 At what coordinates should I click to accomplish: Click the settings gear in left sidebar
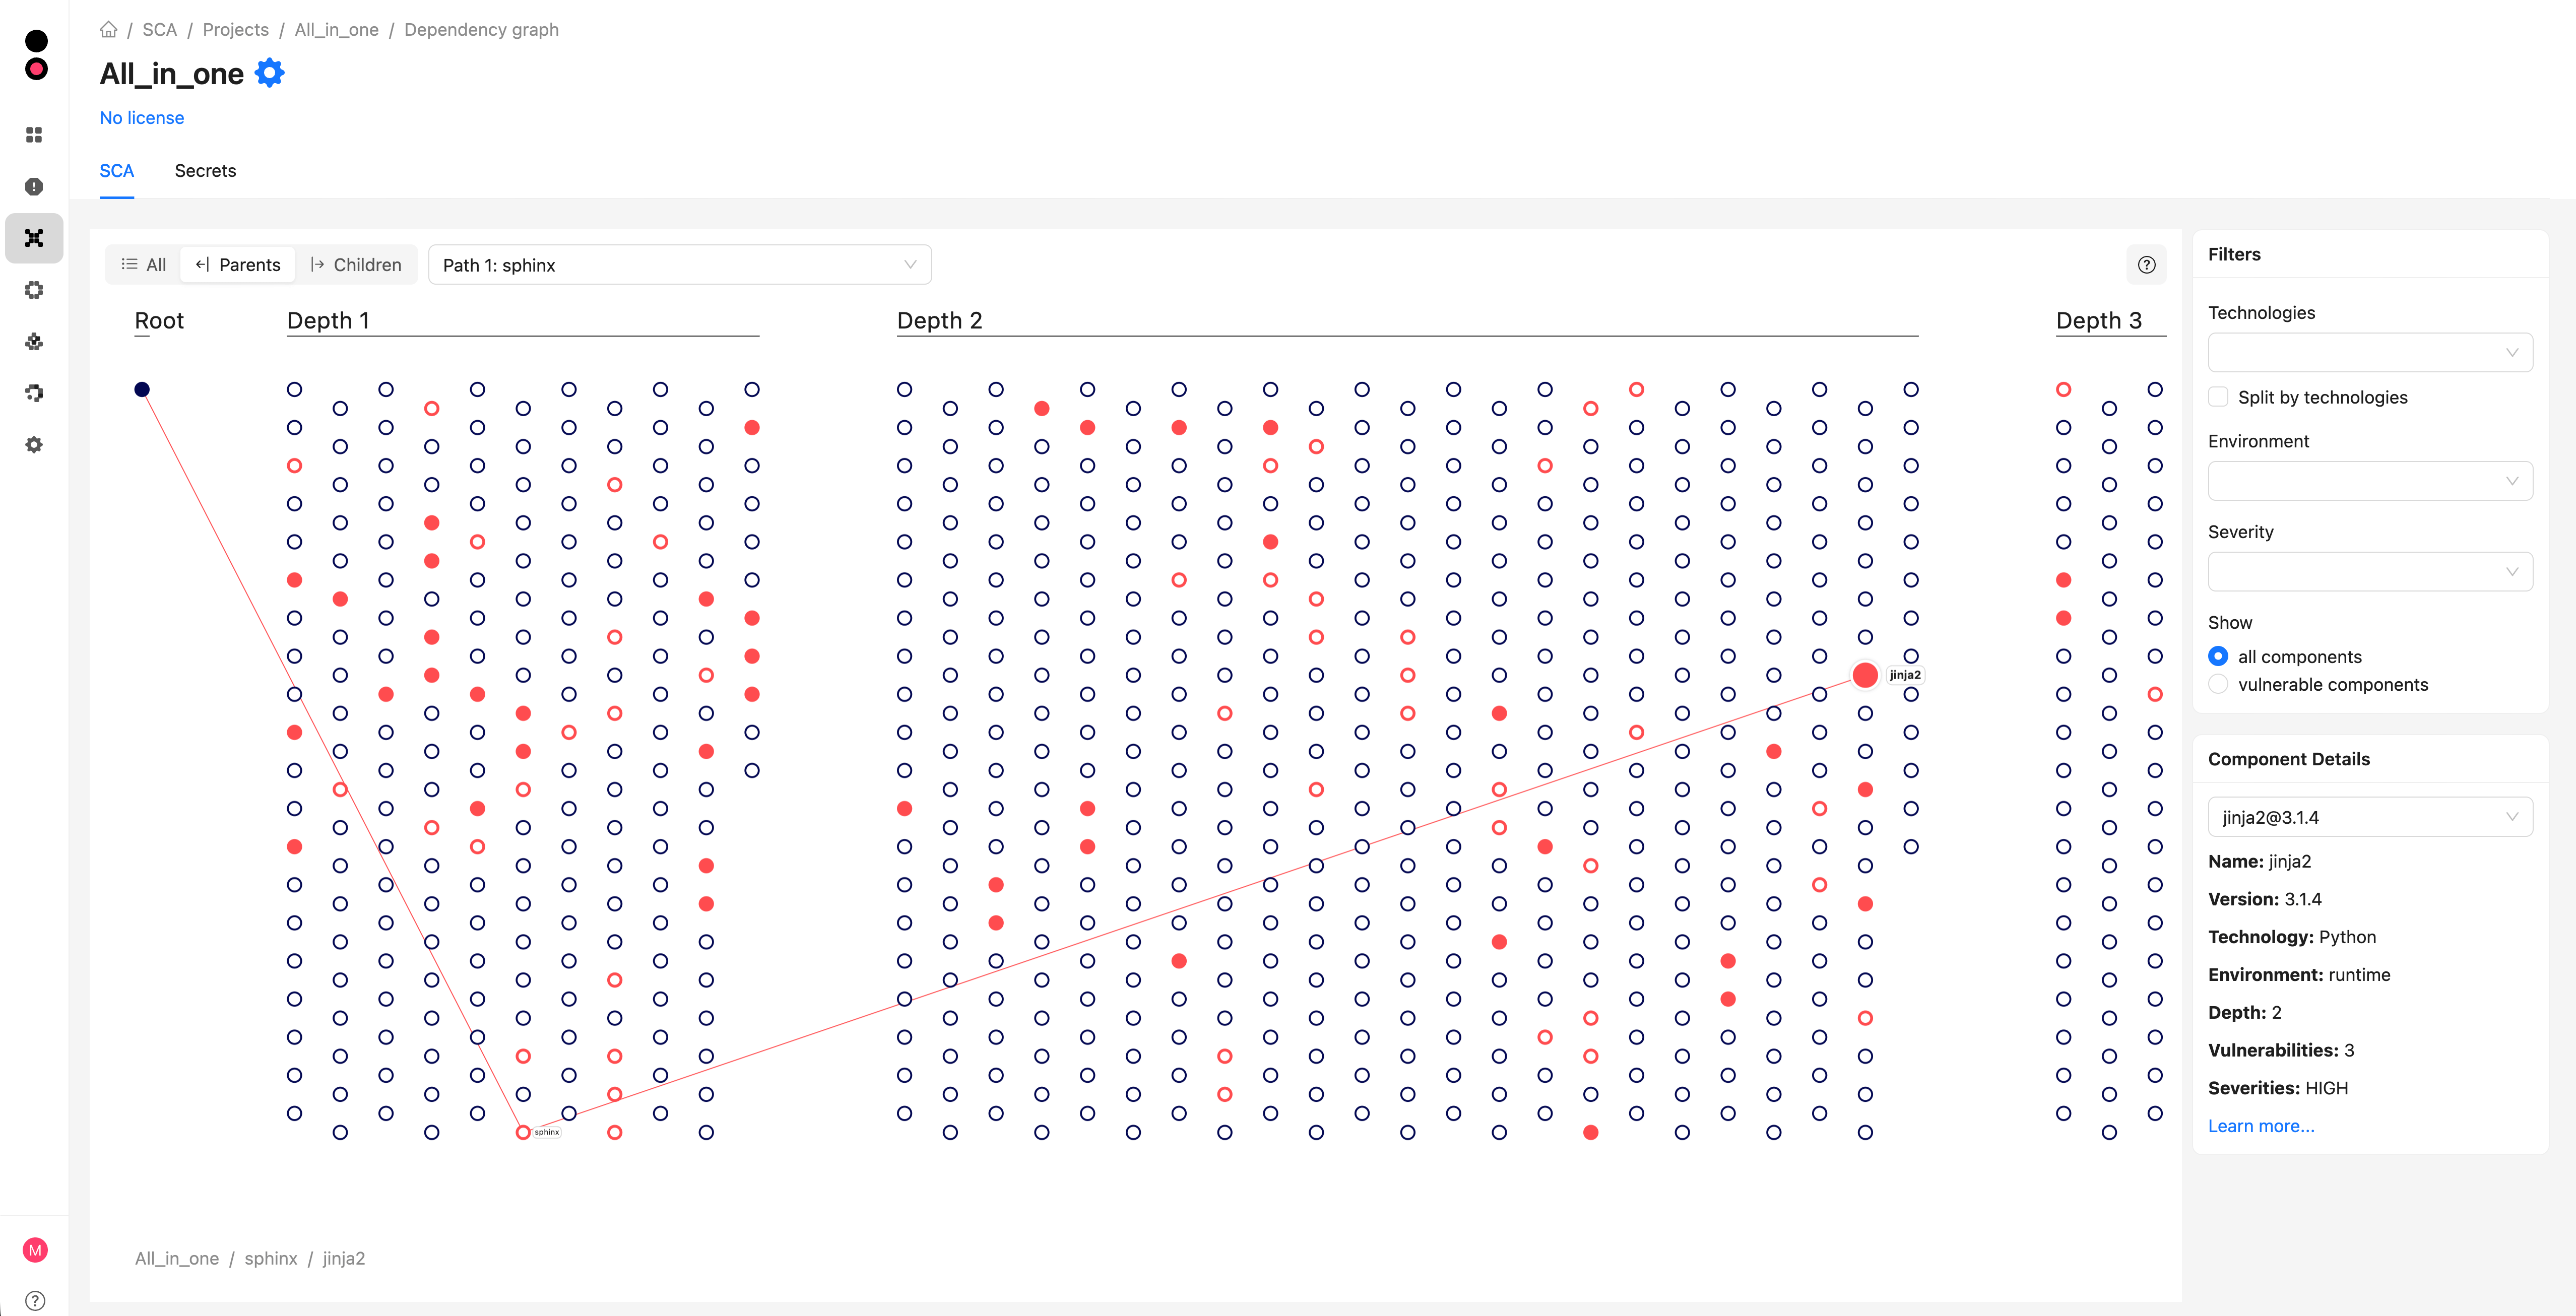pos(34,445)
